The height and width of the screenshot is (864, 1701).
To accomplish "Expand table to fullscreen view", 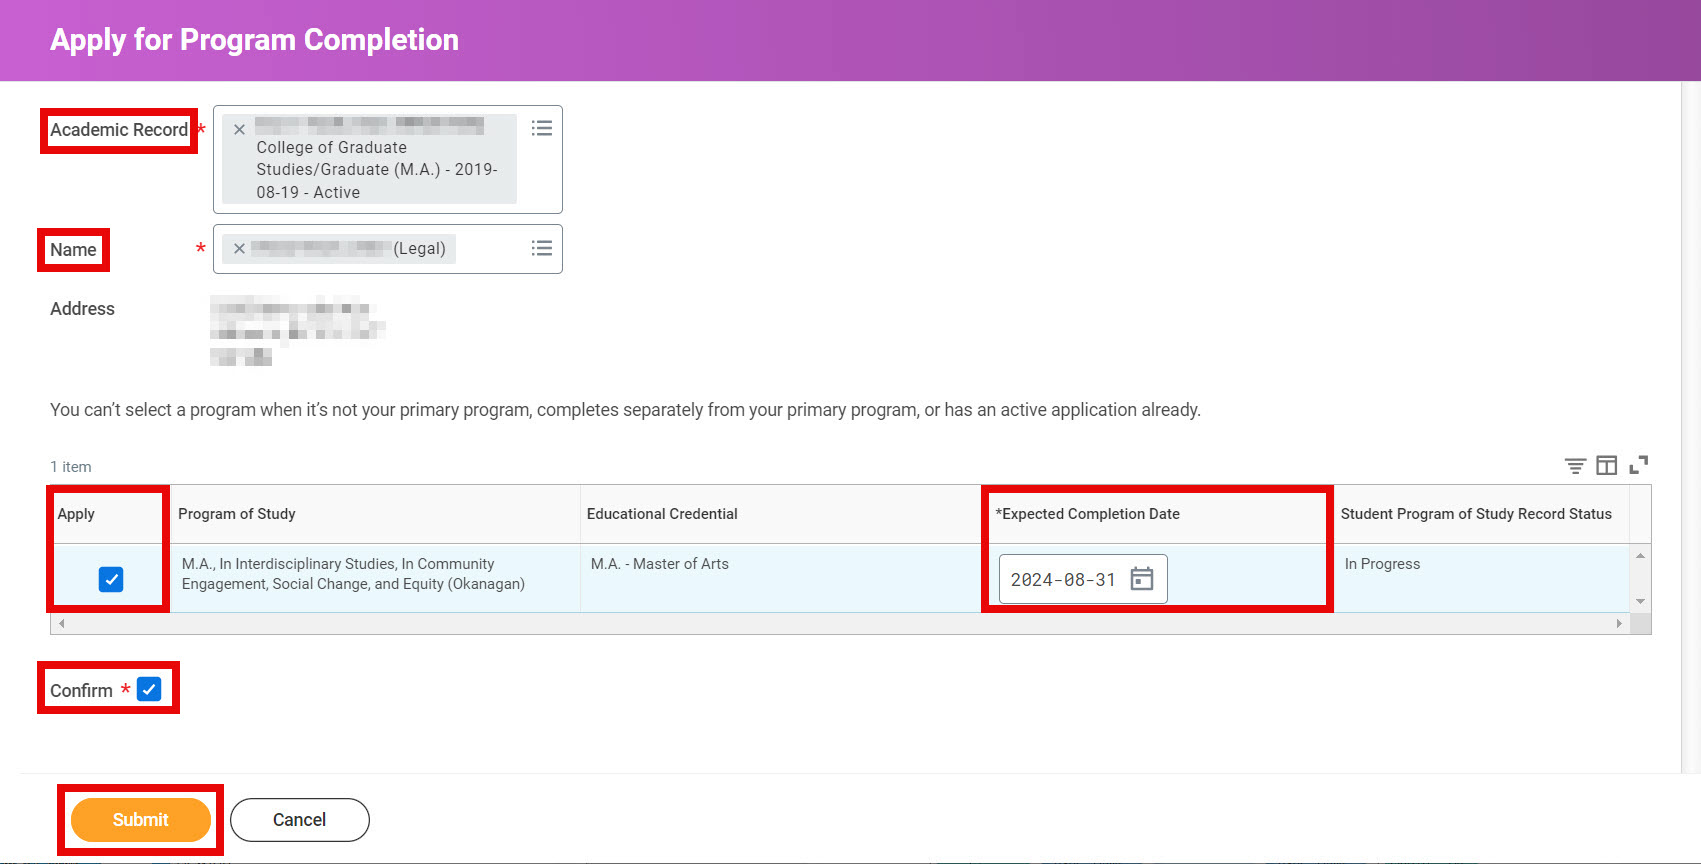I will pos(1638,465).
